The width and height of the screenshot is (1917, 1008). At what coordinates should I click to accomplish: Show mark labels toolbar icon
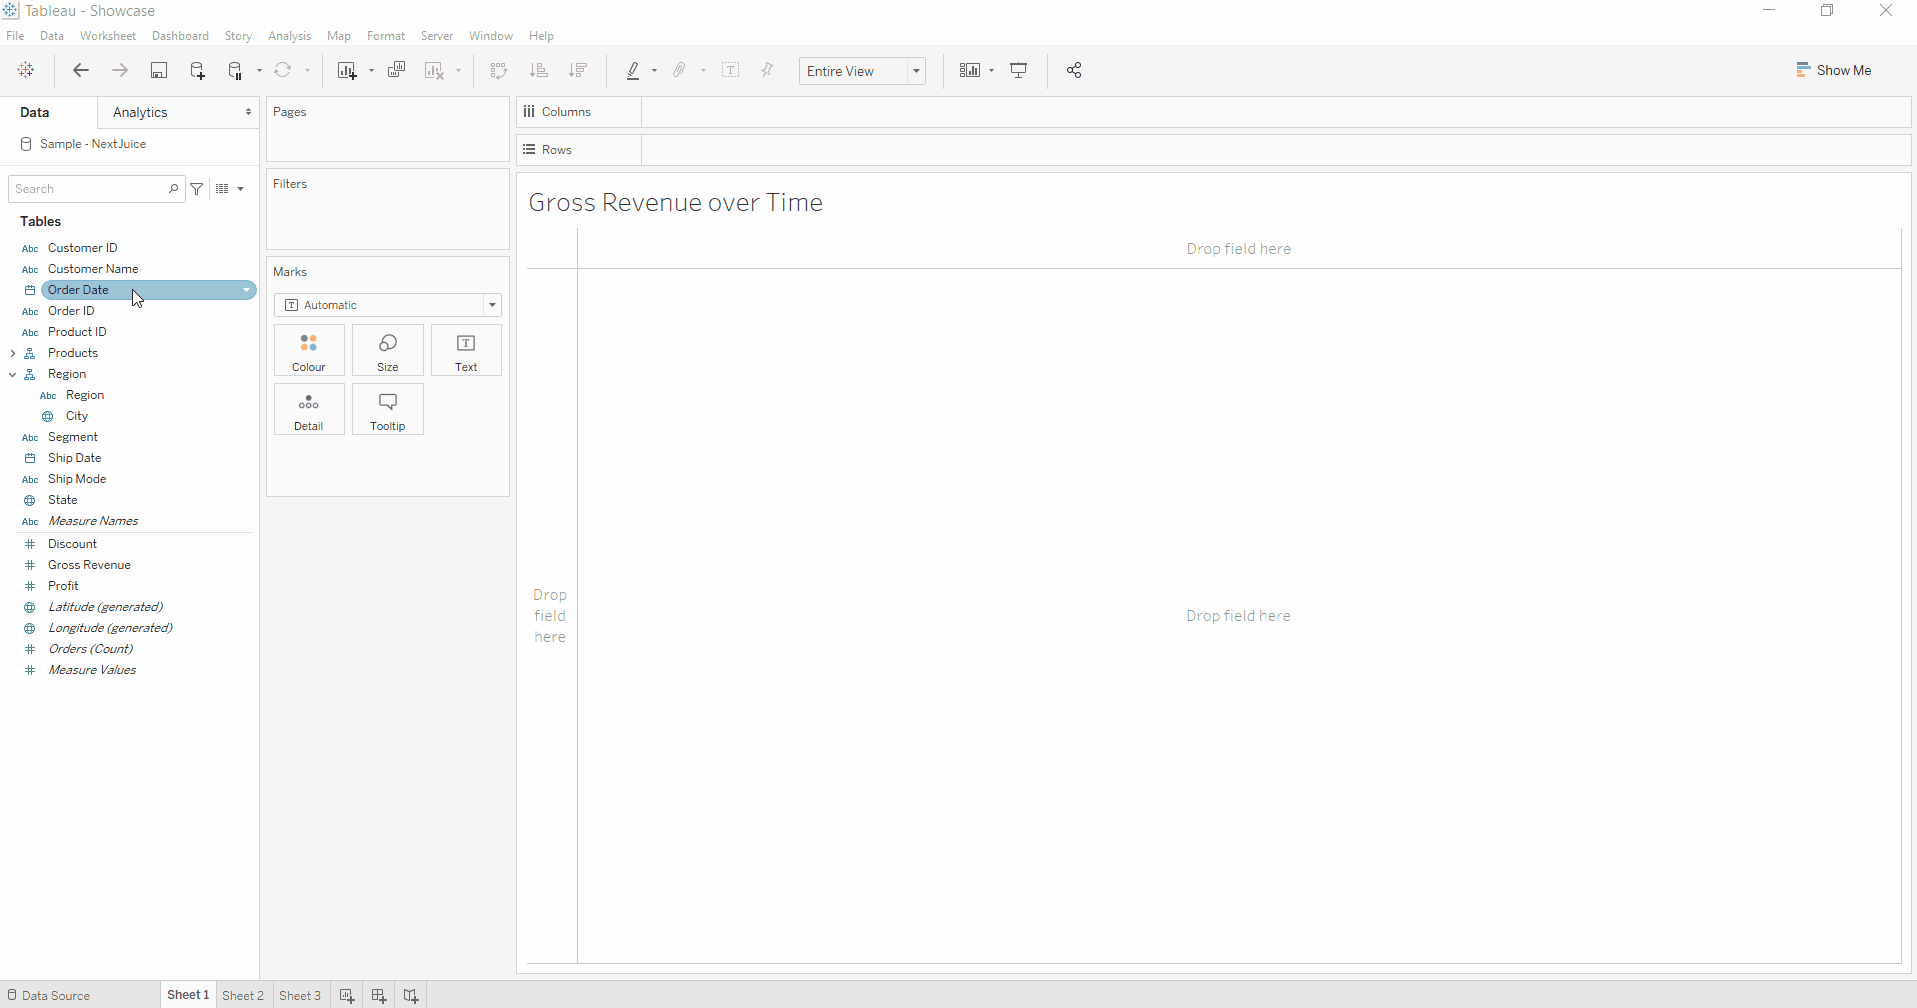pos(731,70)
